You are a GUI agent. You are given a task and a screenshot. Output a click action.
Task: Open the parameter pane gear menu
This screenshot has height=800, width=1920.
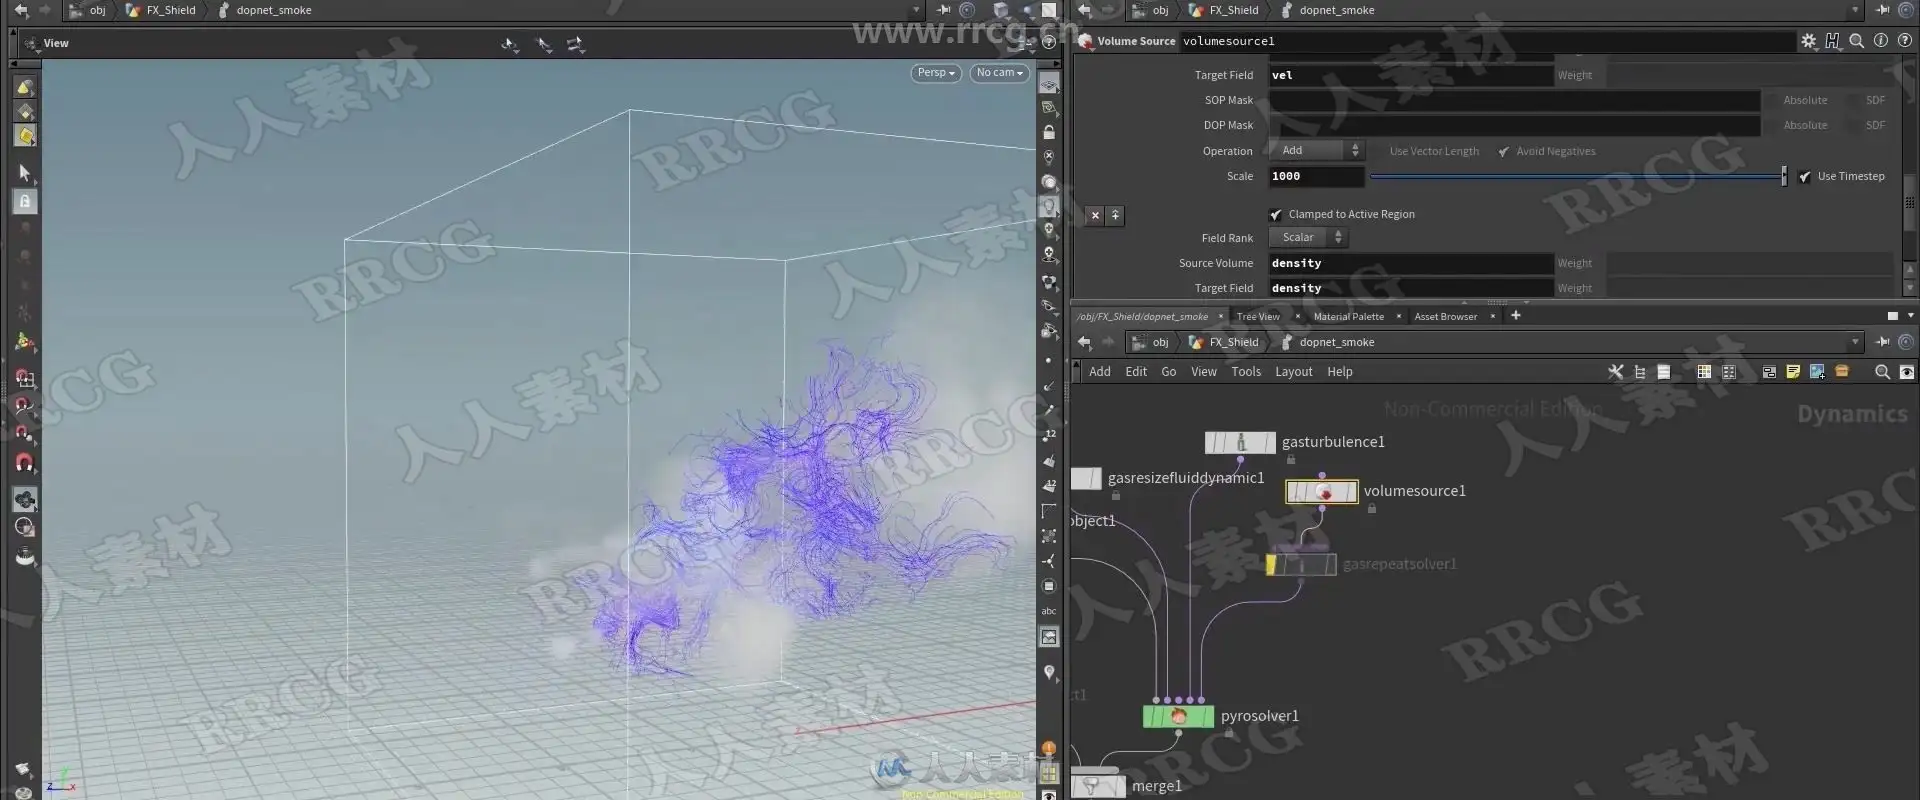click(1808, 41)
